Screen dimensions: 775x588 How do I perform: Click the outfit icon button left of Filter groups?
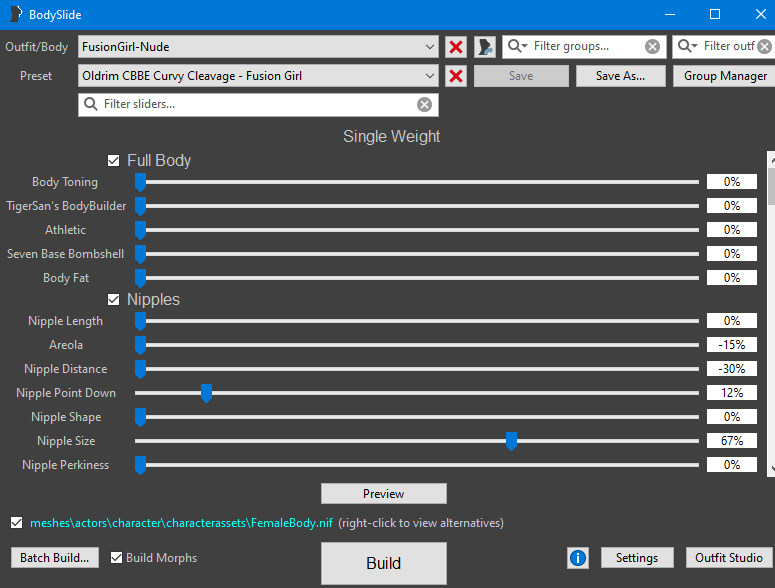485,47
